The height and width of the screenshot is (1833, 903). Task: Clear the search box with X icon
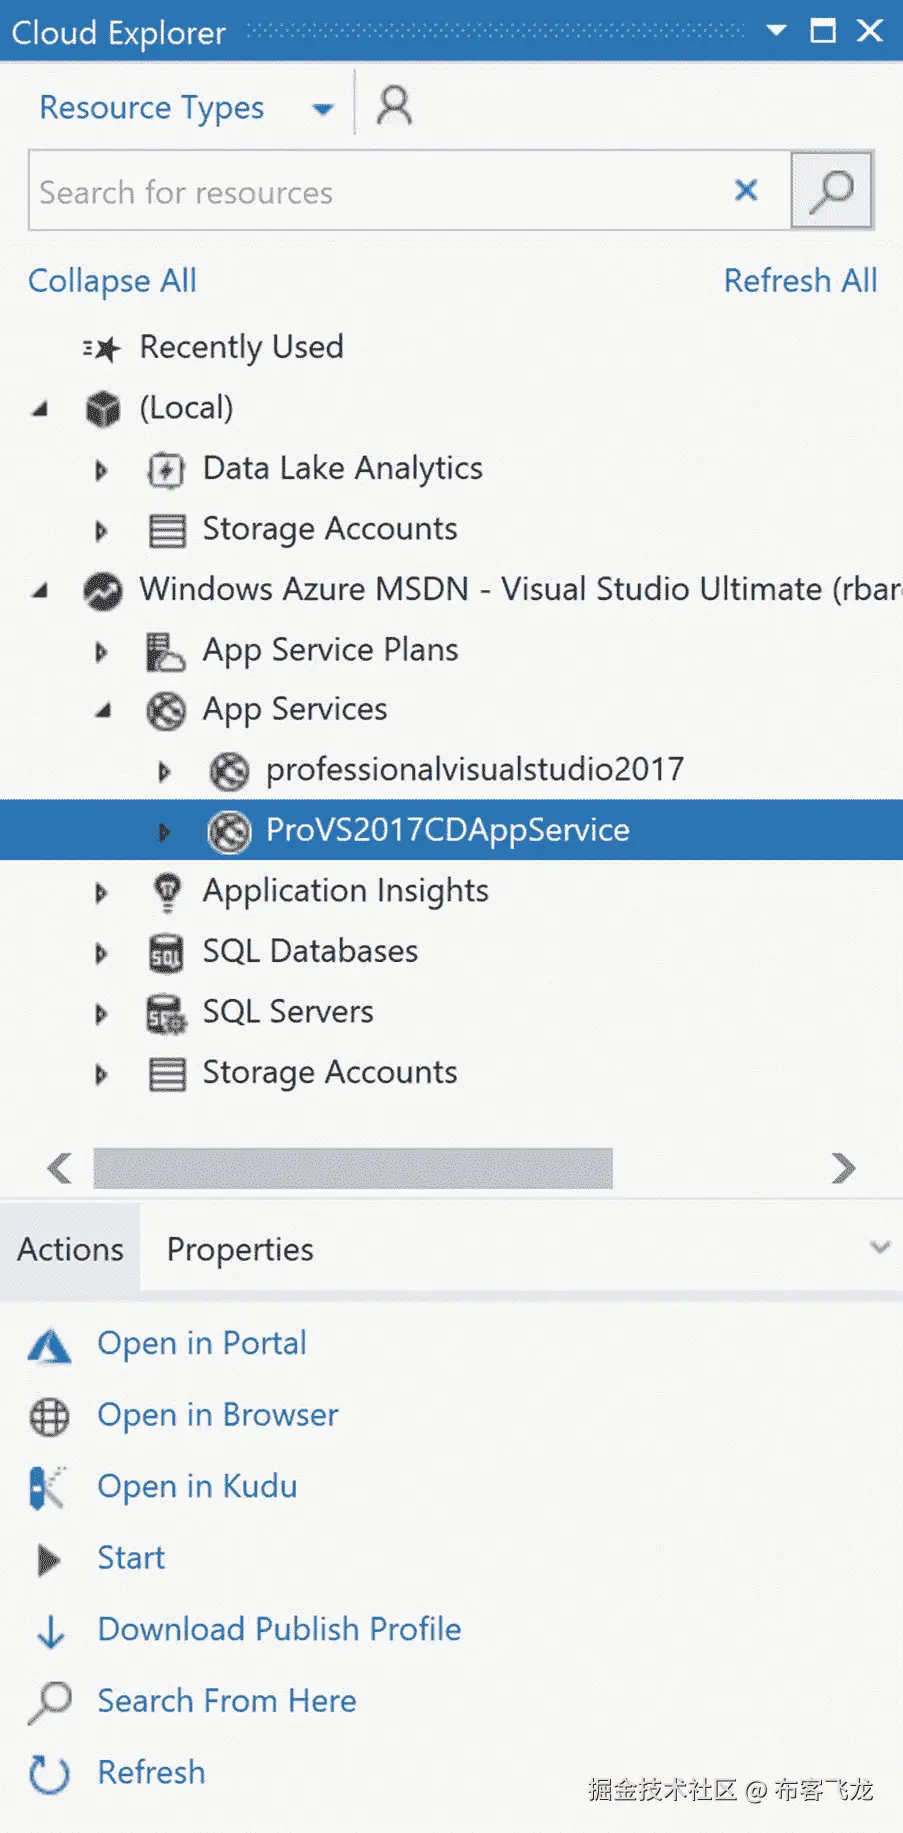click(746, 190)
